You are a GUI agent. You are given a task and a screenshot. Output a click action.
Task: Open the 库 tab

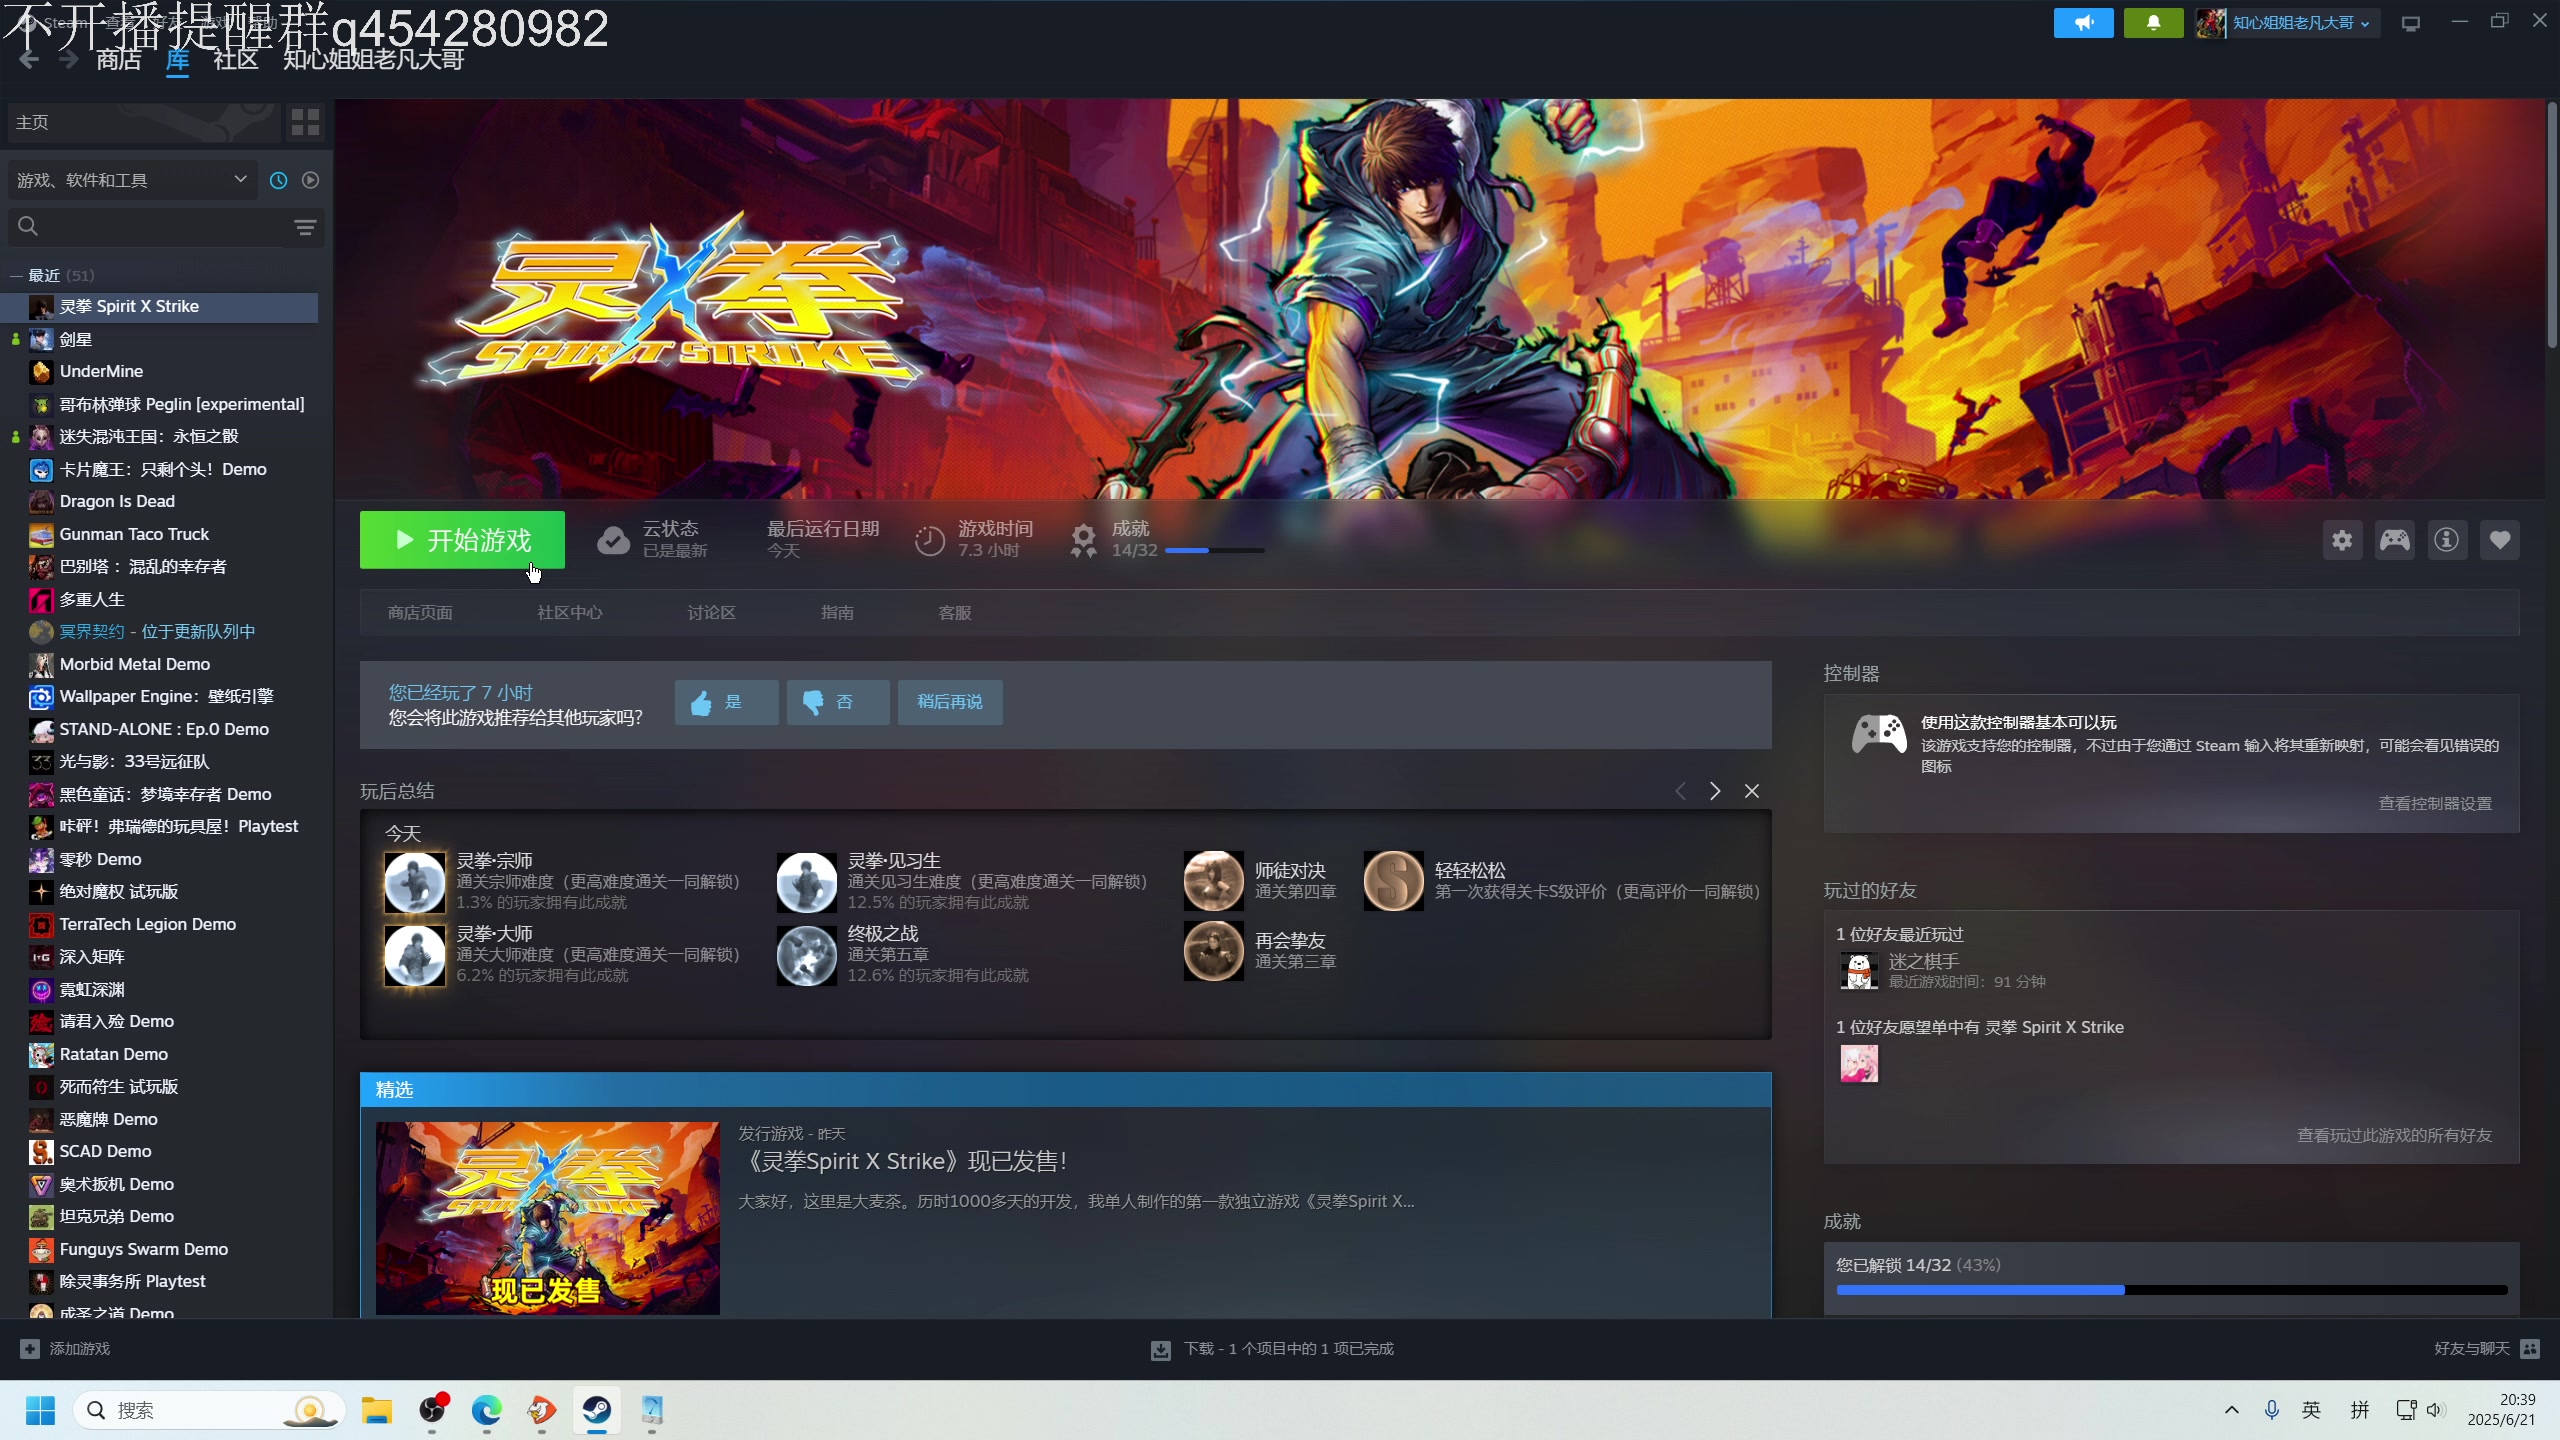(x=177, y=59)
